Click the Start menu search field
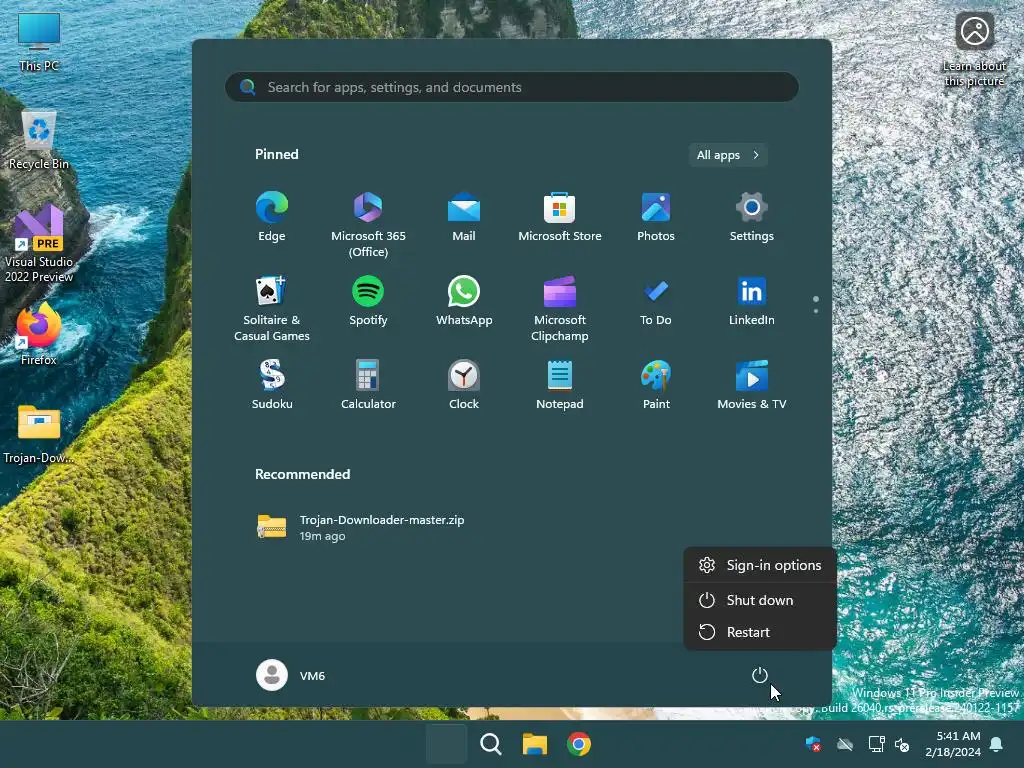Viewport: 1024px width, 768px height. 512,87
